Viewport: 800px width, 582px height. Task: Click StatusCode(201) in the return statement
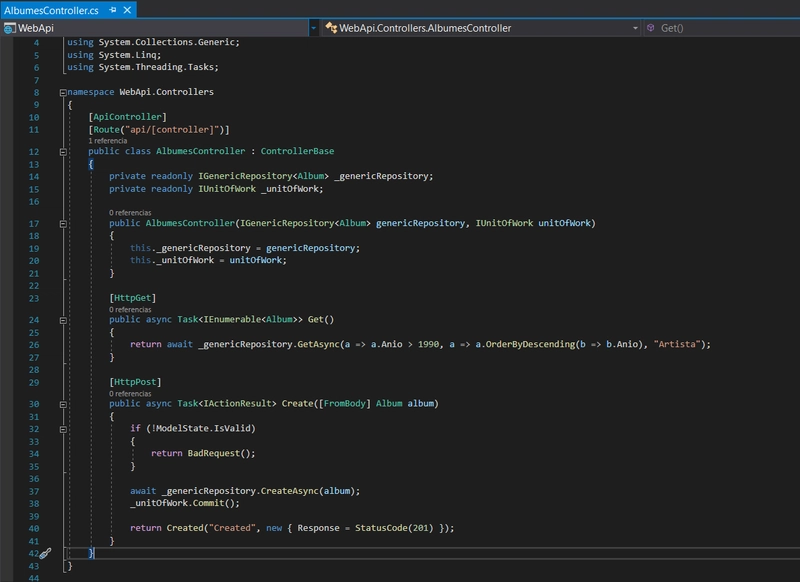pyautogui.click(x=394, y=528)
